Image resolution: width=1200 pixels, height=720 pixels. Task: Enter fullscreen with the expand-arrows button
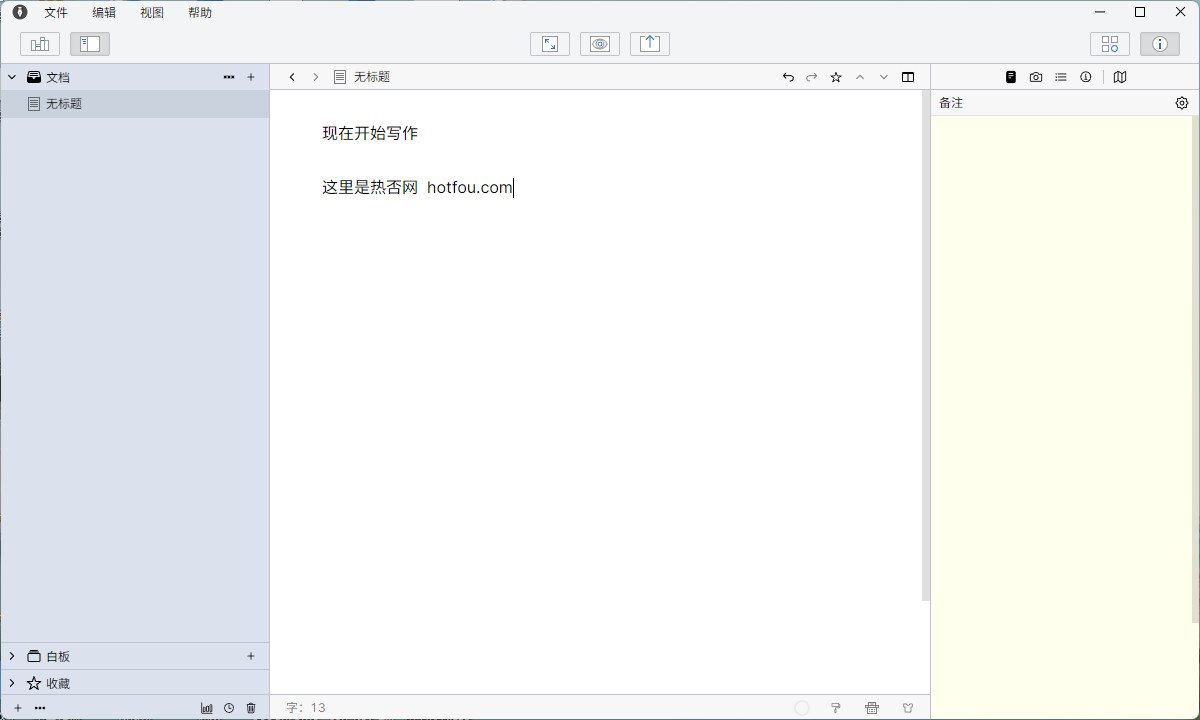[550, 44]
